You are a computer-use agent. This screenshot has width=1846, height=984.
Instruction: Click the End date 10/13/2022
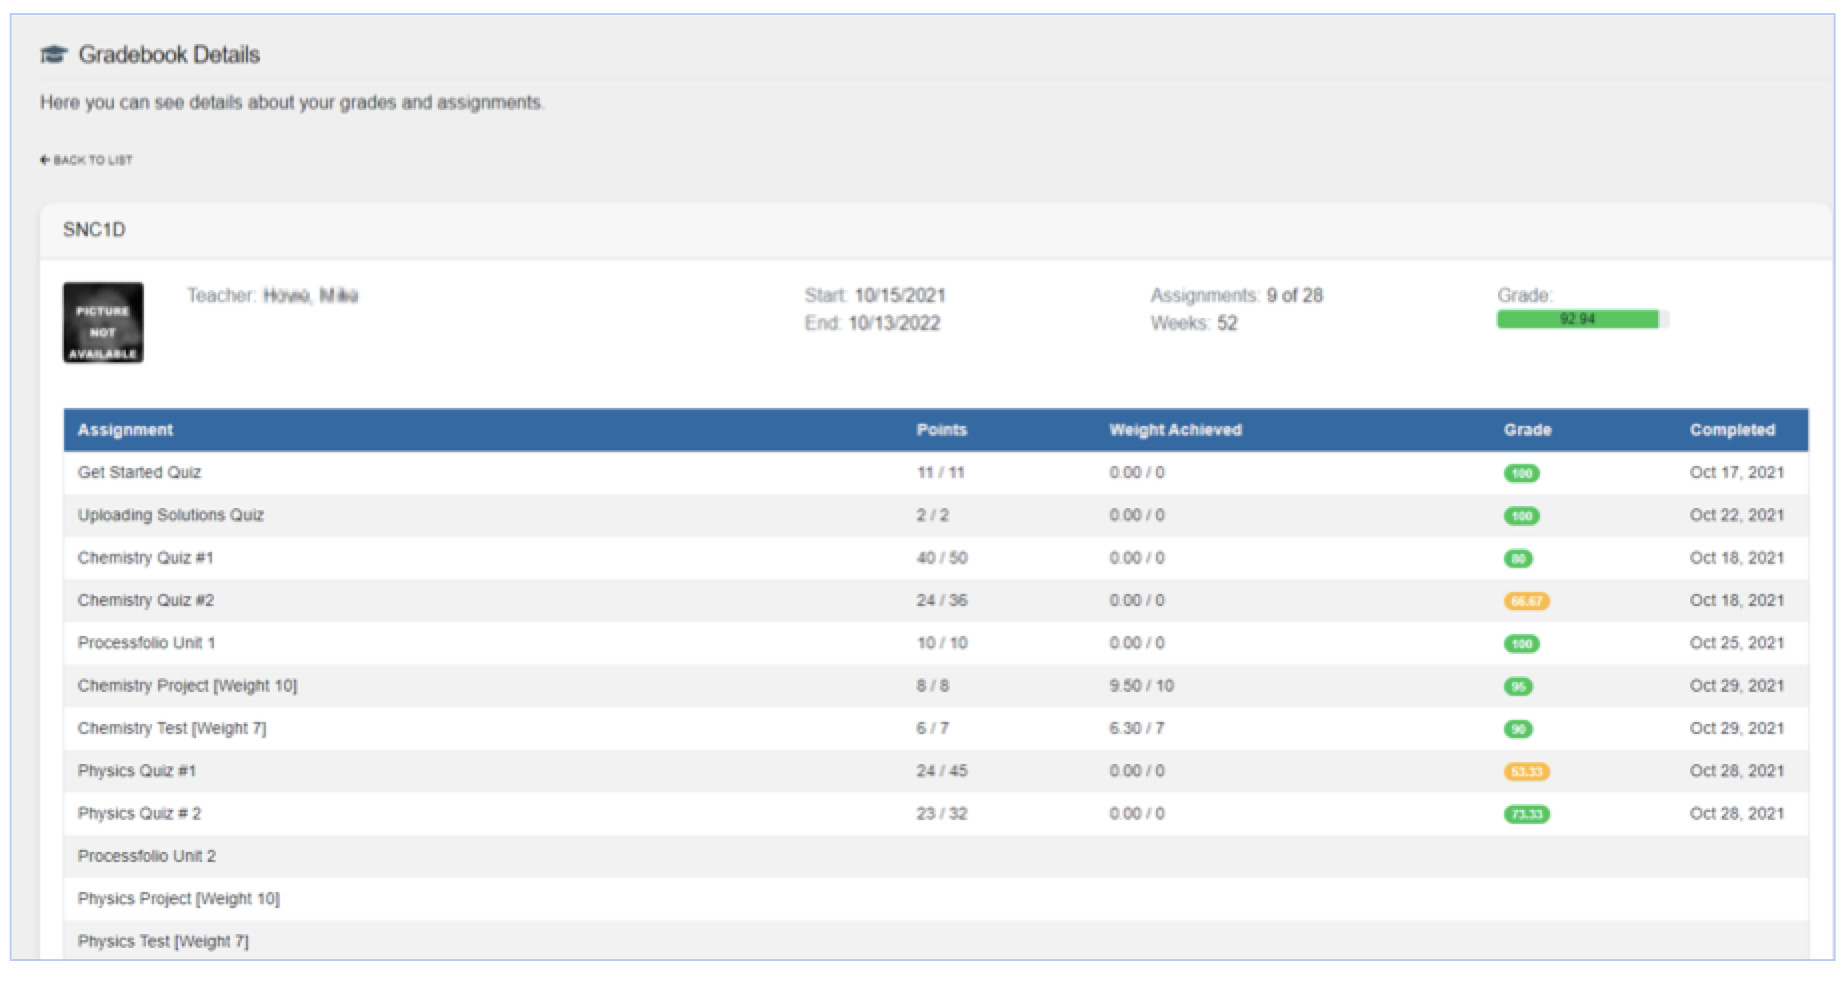(894, 324)
